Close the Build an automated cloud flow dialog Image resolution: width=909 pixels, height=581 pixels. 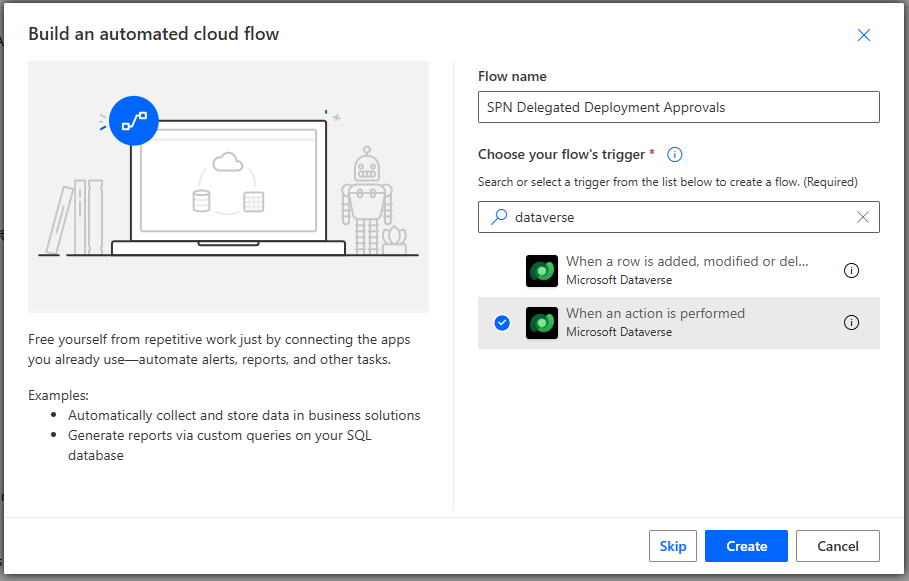[864, 35]
